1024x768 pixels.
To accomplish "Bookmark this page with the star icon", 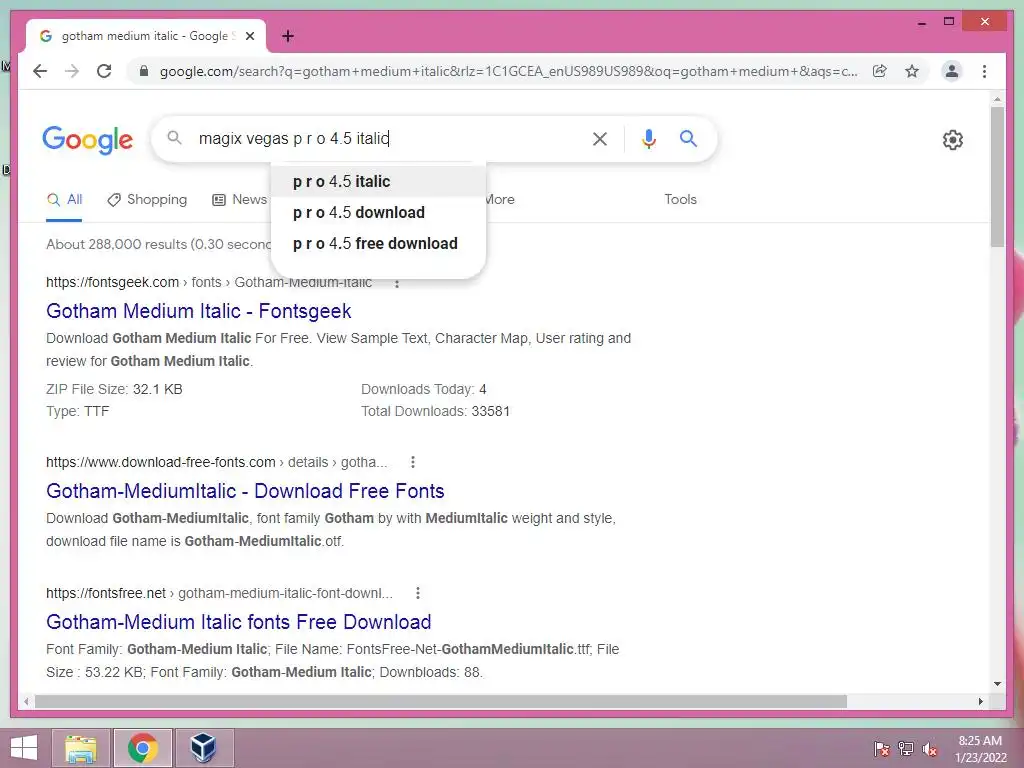I will click(x=912, y=71).
